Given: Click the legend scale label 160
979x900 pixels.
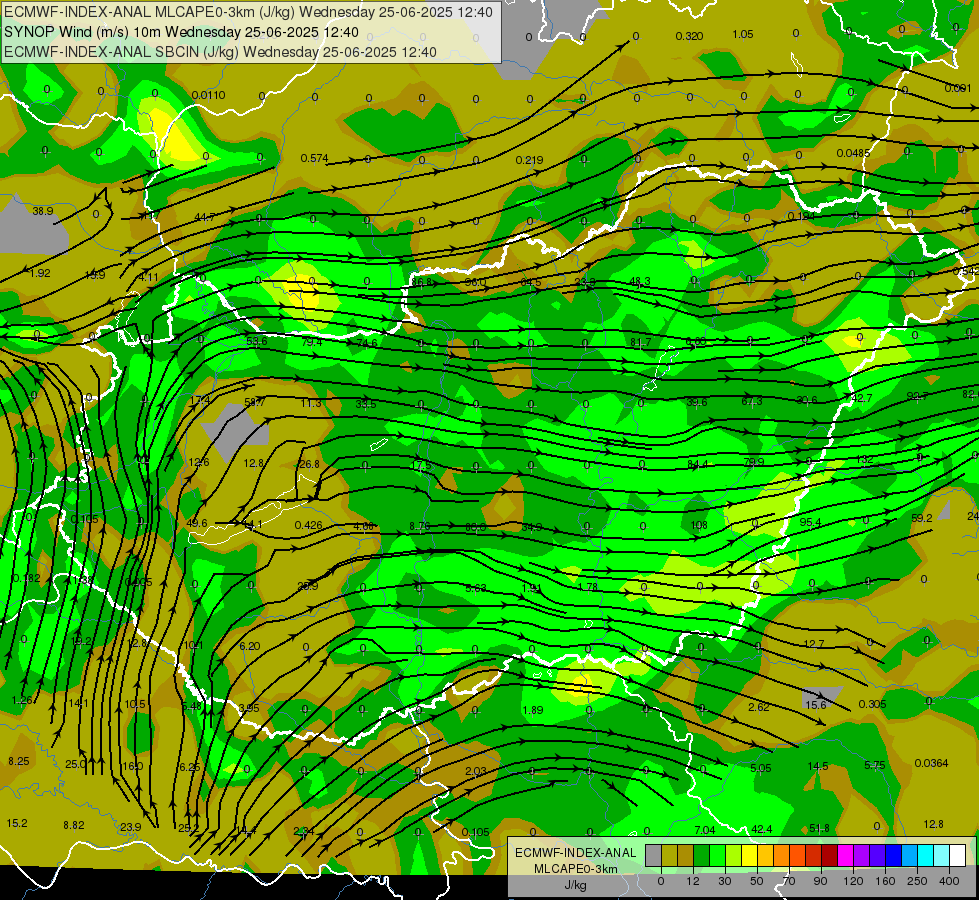Looking at the screenshot, I should click(885, 881).
